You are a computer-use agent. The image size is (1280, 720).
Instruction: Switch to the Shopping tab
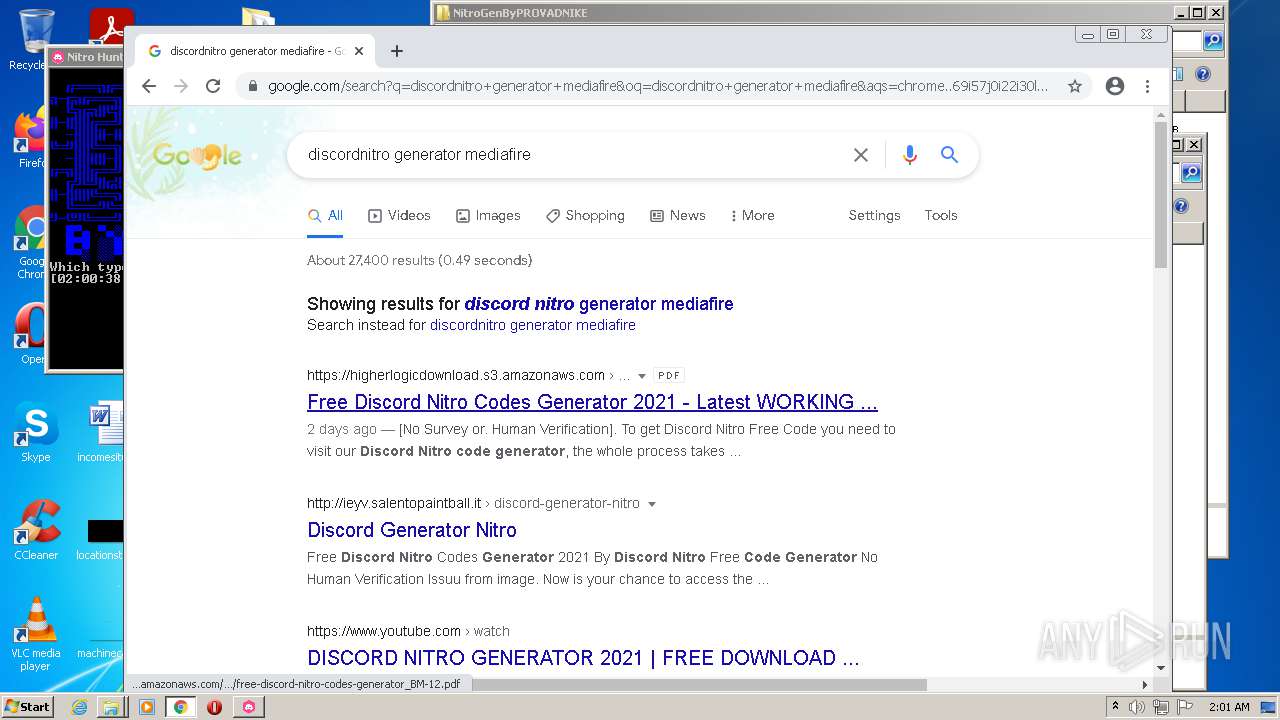point(585,215)
